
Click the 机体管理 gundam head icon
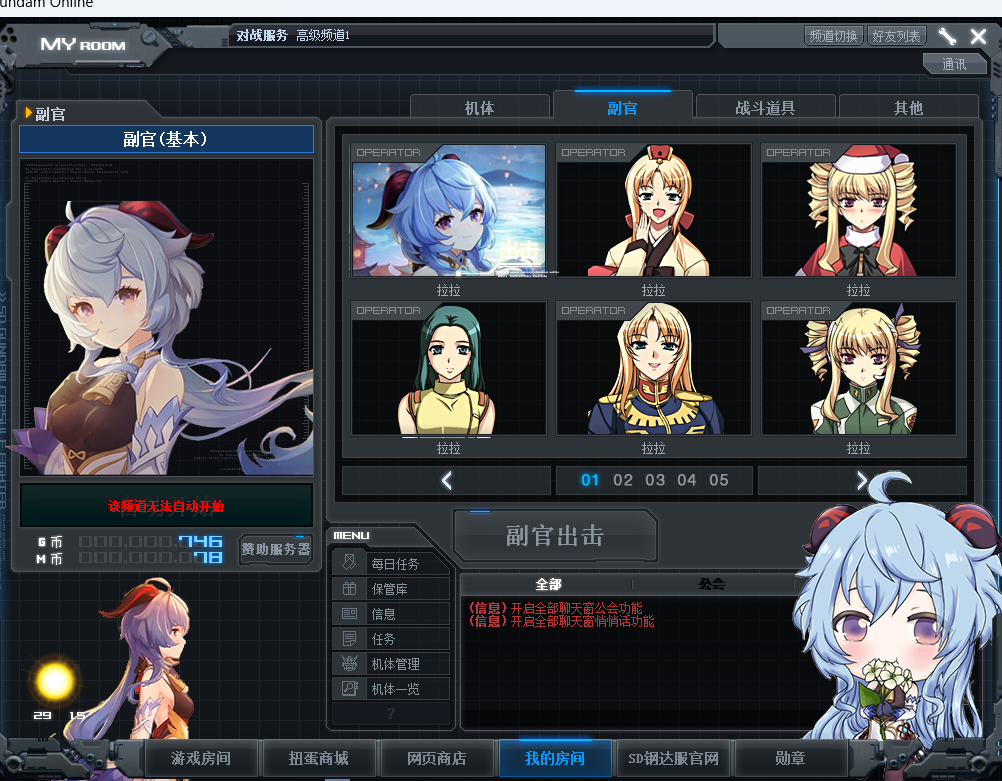point(349,663)
